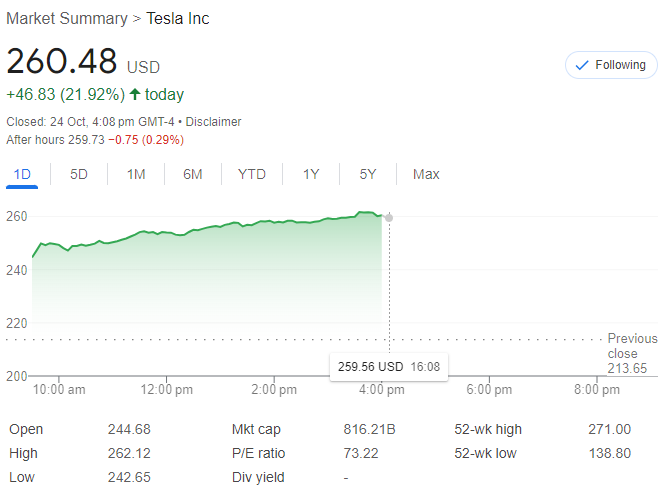Click the 52-wk high value 271.00
Screen dimensions: 665x495
click(609, 429)
